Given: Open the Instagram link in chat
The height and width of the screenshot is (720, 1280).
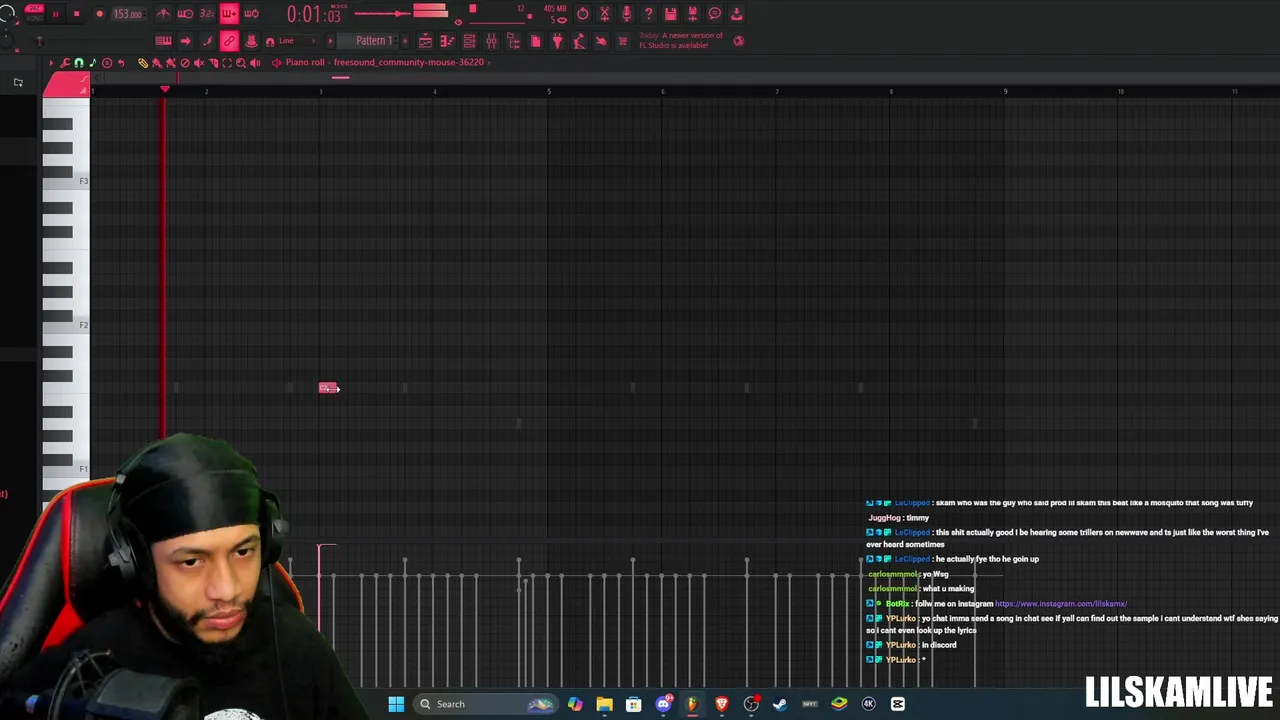Looking at the screenshot, I should (x=1060, y=604).
